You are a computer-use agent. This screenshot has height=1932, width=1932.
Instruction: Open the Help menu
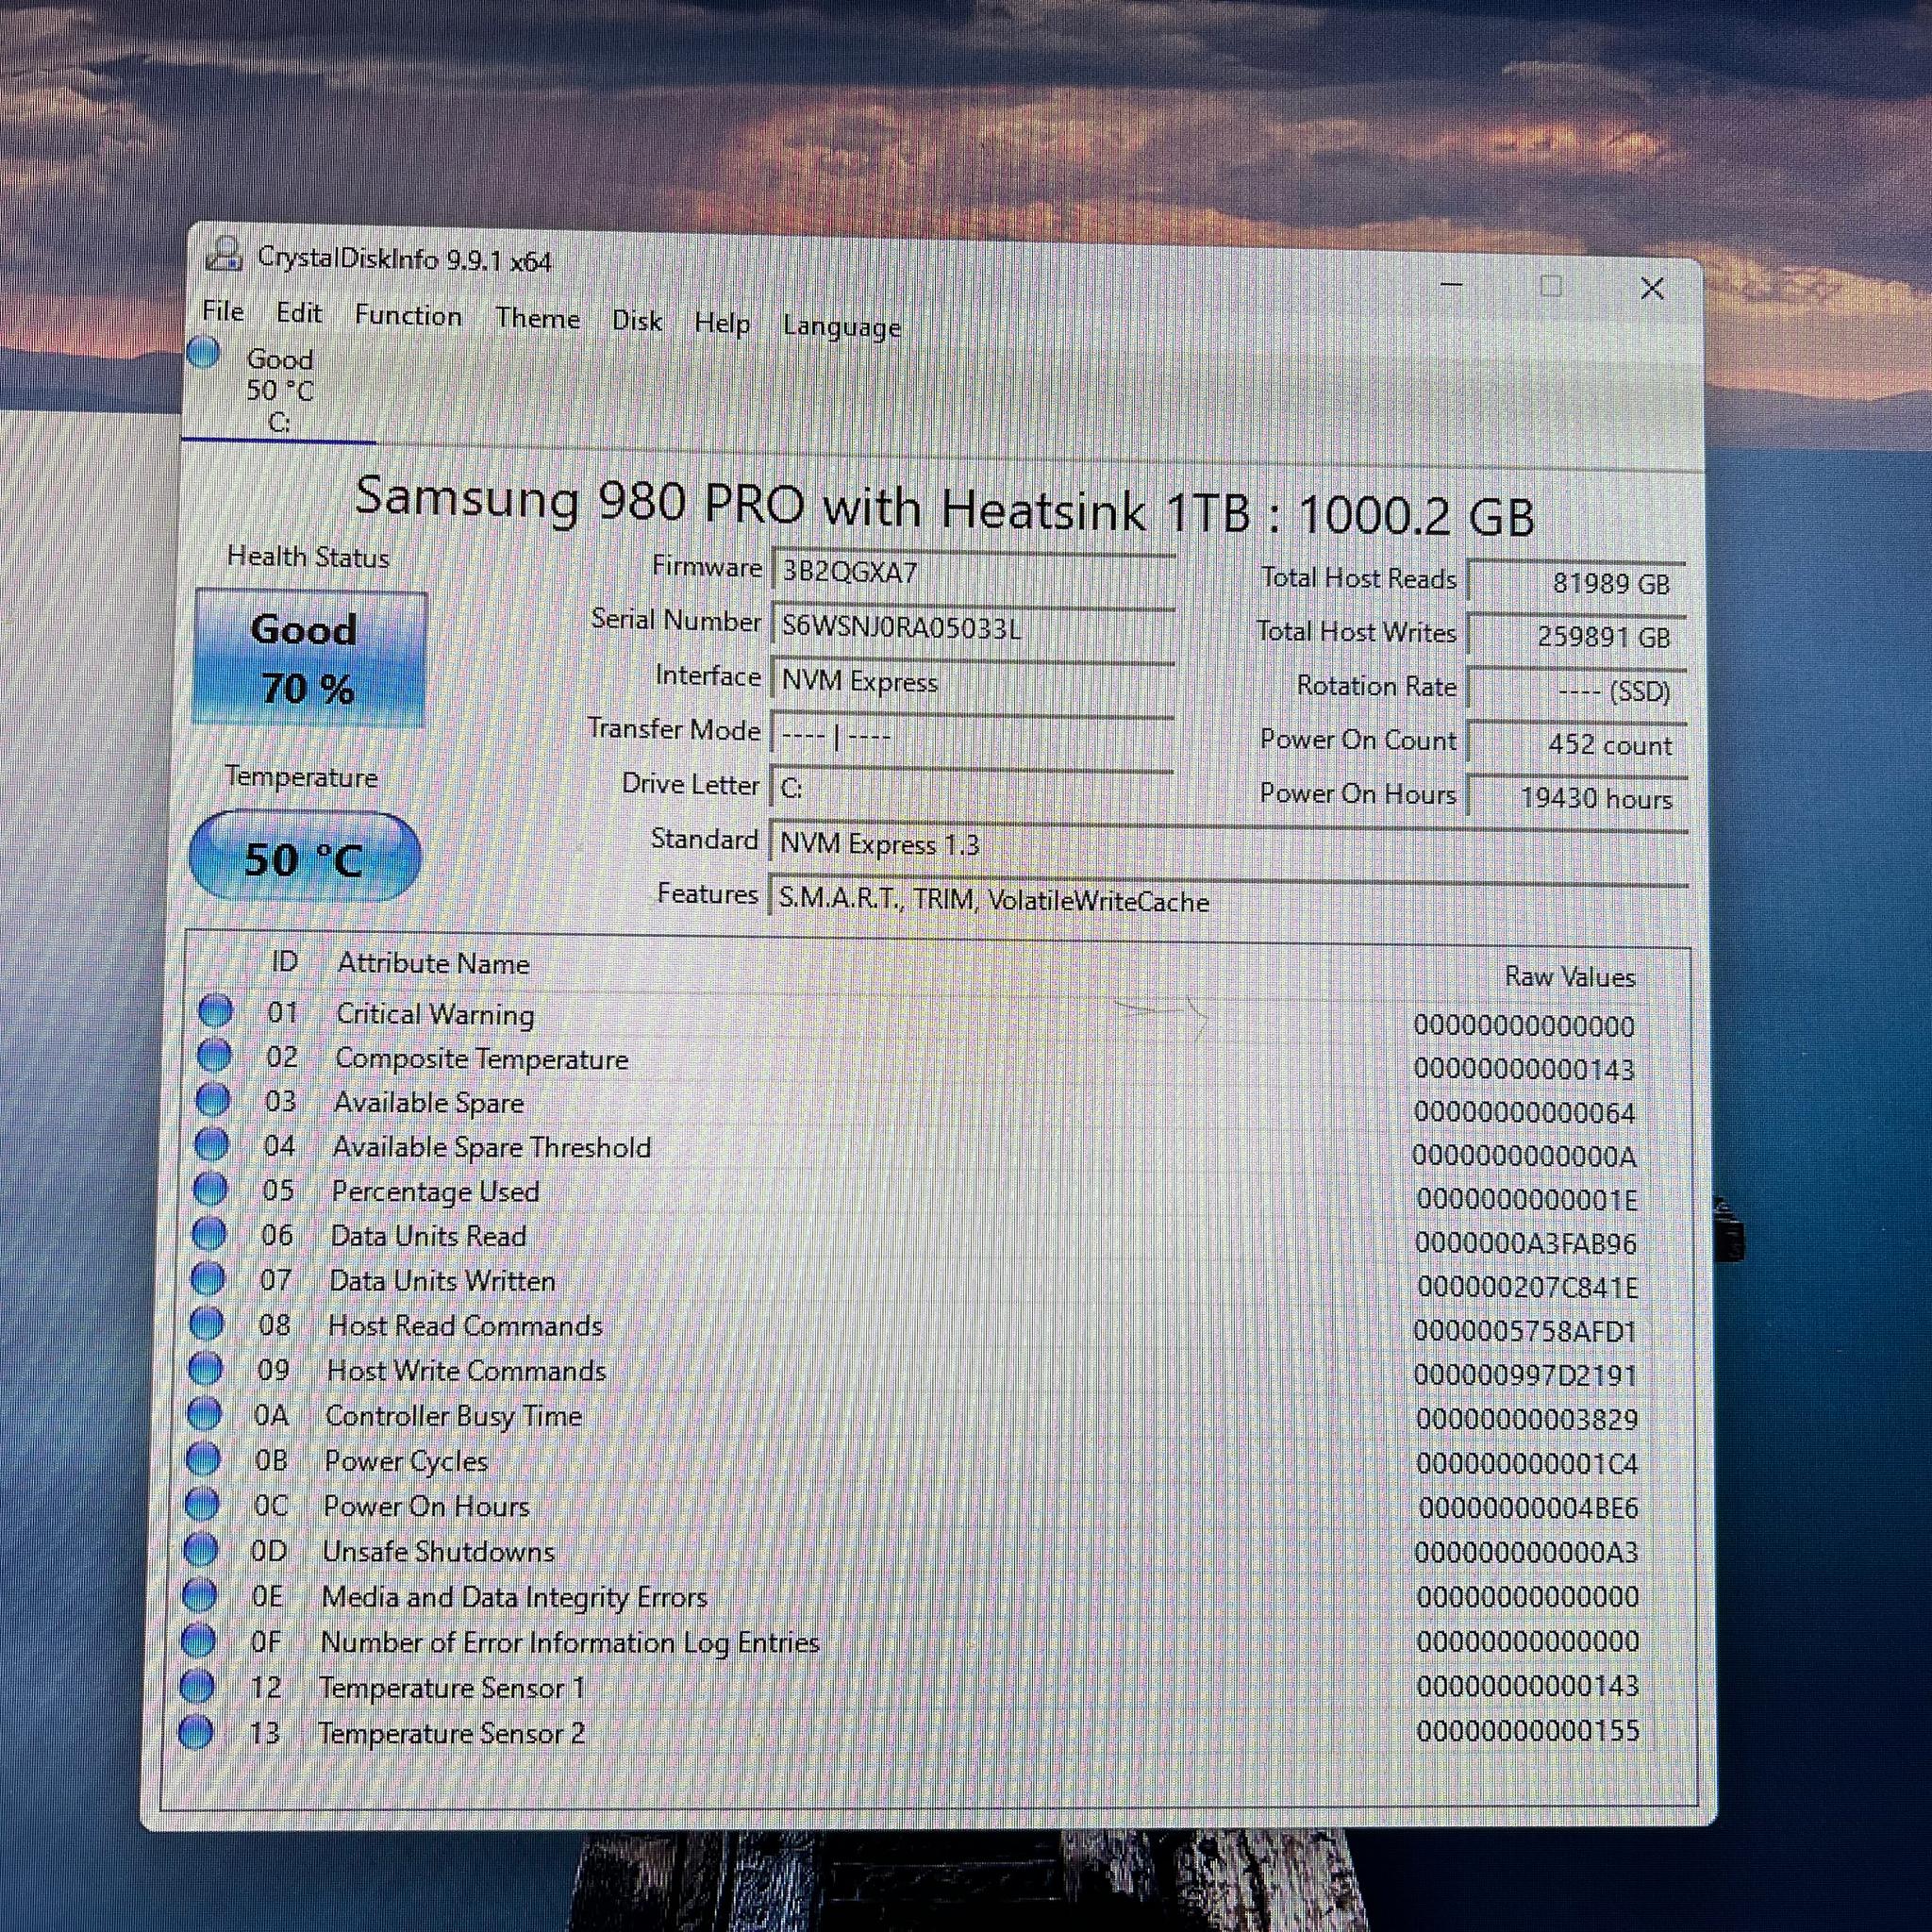point(722,323)
